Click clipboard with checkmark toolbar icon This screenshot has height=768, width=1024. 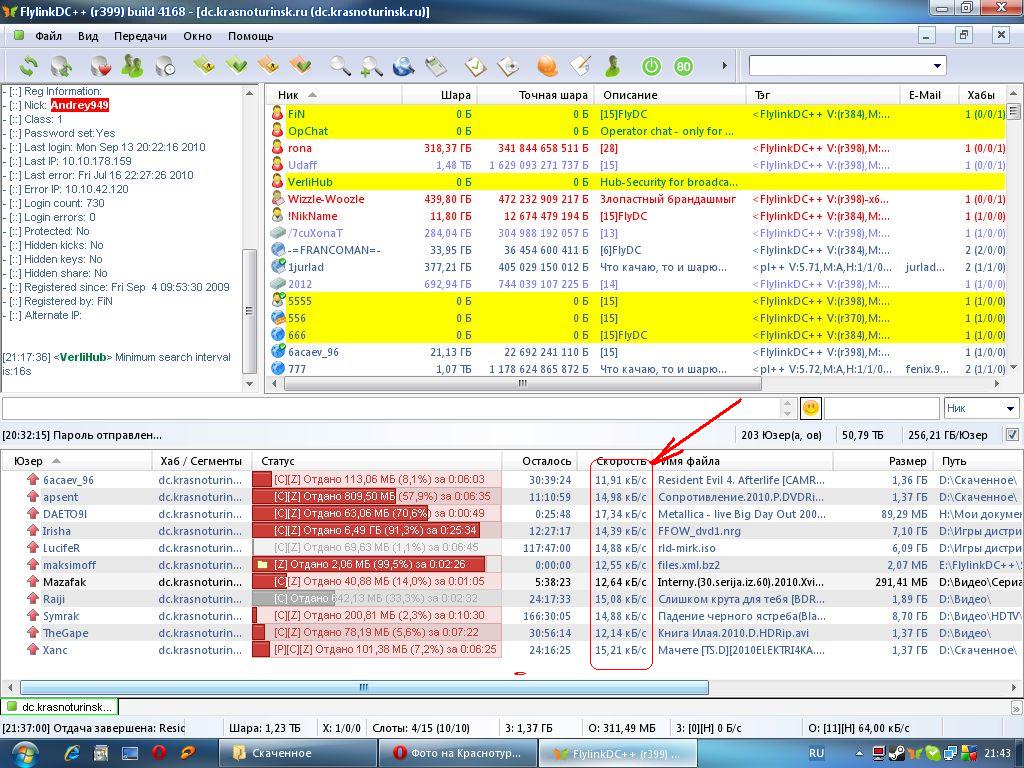point(475,66)
